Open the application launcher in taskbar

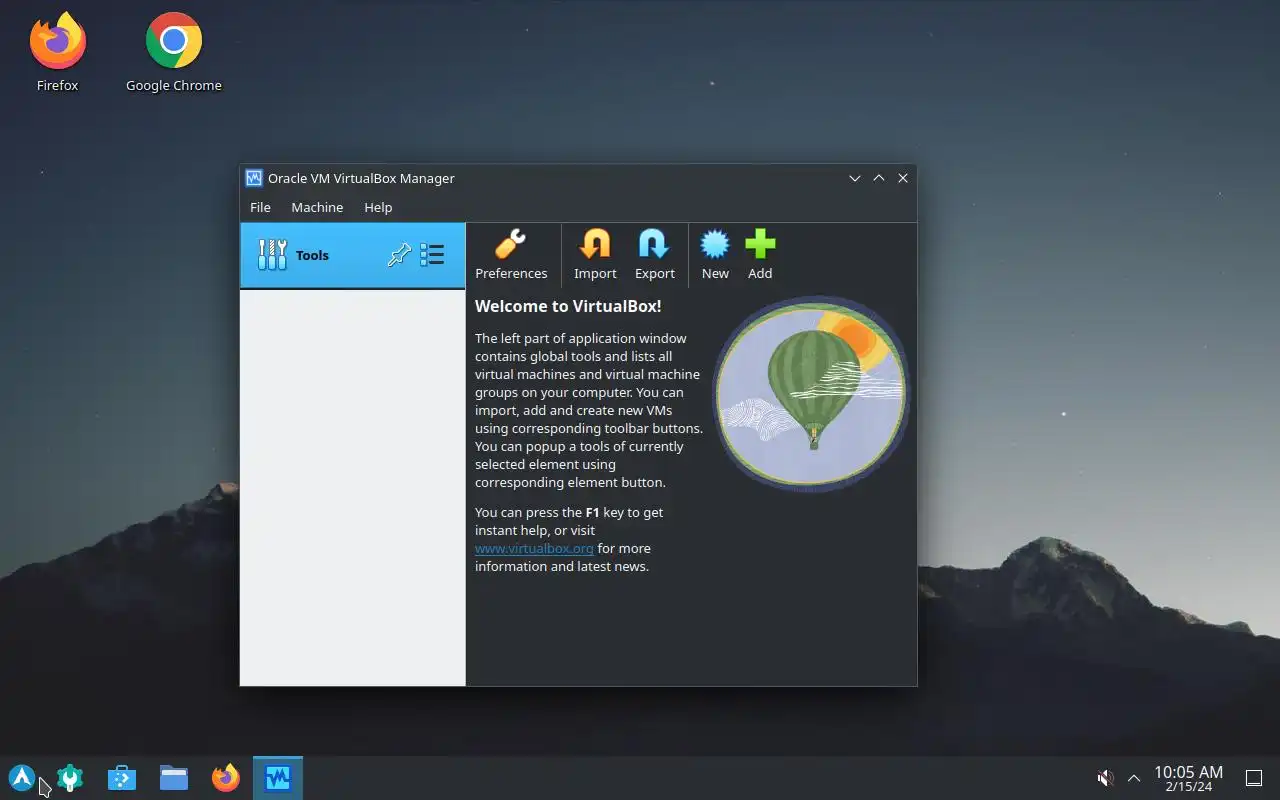pyautogui.click(x=22, y=777)
